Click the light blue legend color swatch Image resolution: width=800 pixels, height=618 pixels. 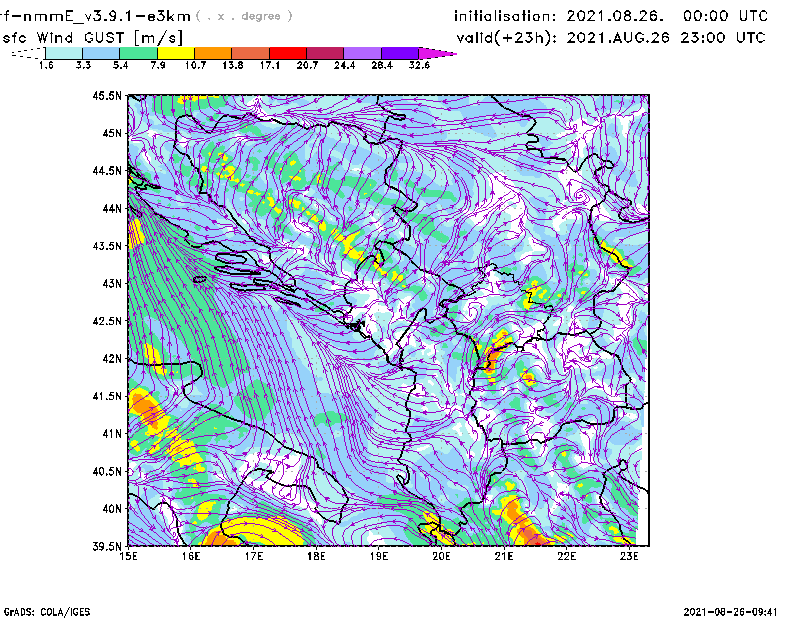(101, 53)
